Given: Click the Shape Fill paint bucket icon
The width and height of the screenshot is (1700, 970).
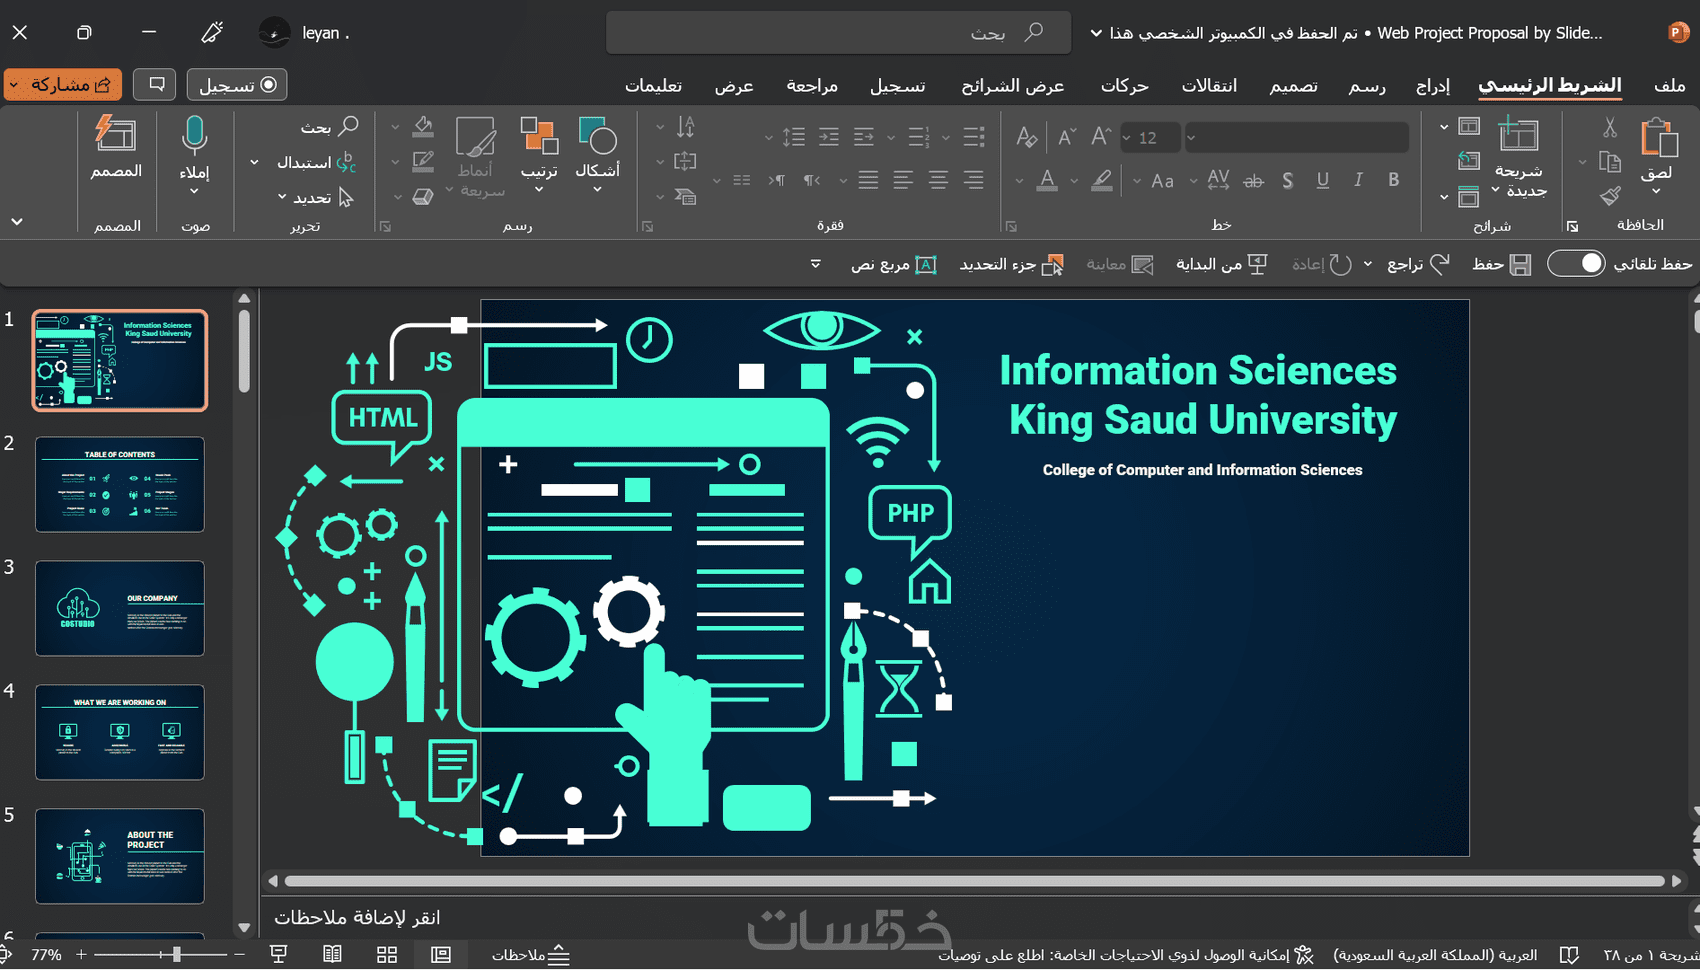Looking at the screenshot, I should (423, 127).
